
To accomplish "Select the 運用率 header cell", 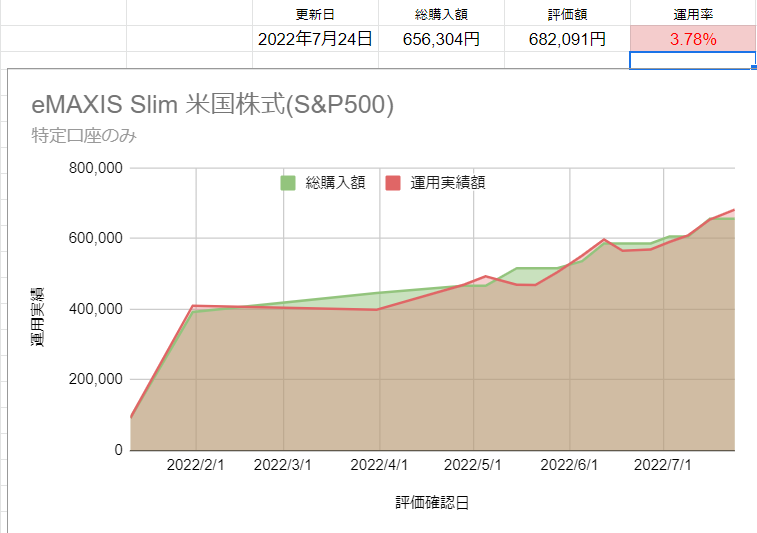I will [693, 13].
